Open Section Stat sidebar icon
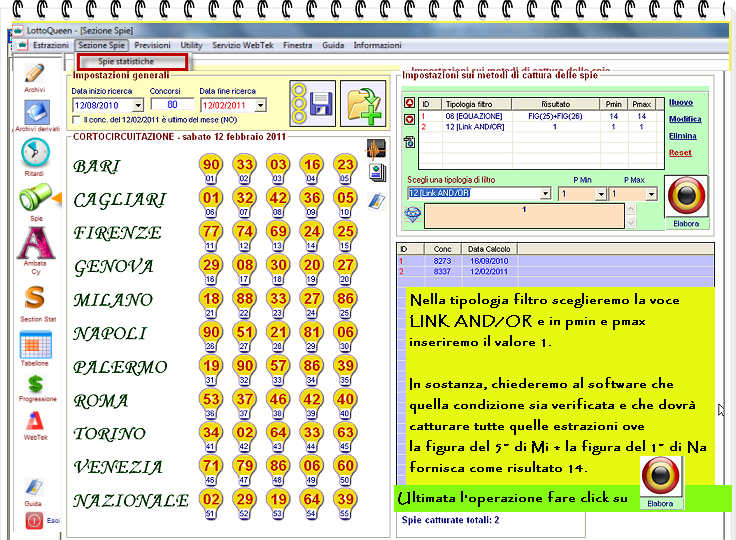Image resolution: width=736 pixels, height=540 pixels. pos(35,297)
